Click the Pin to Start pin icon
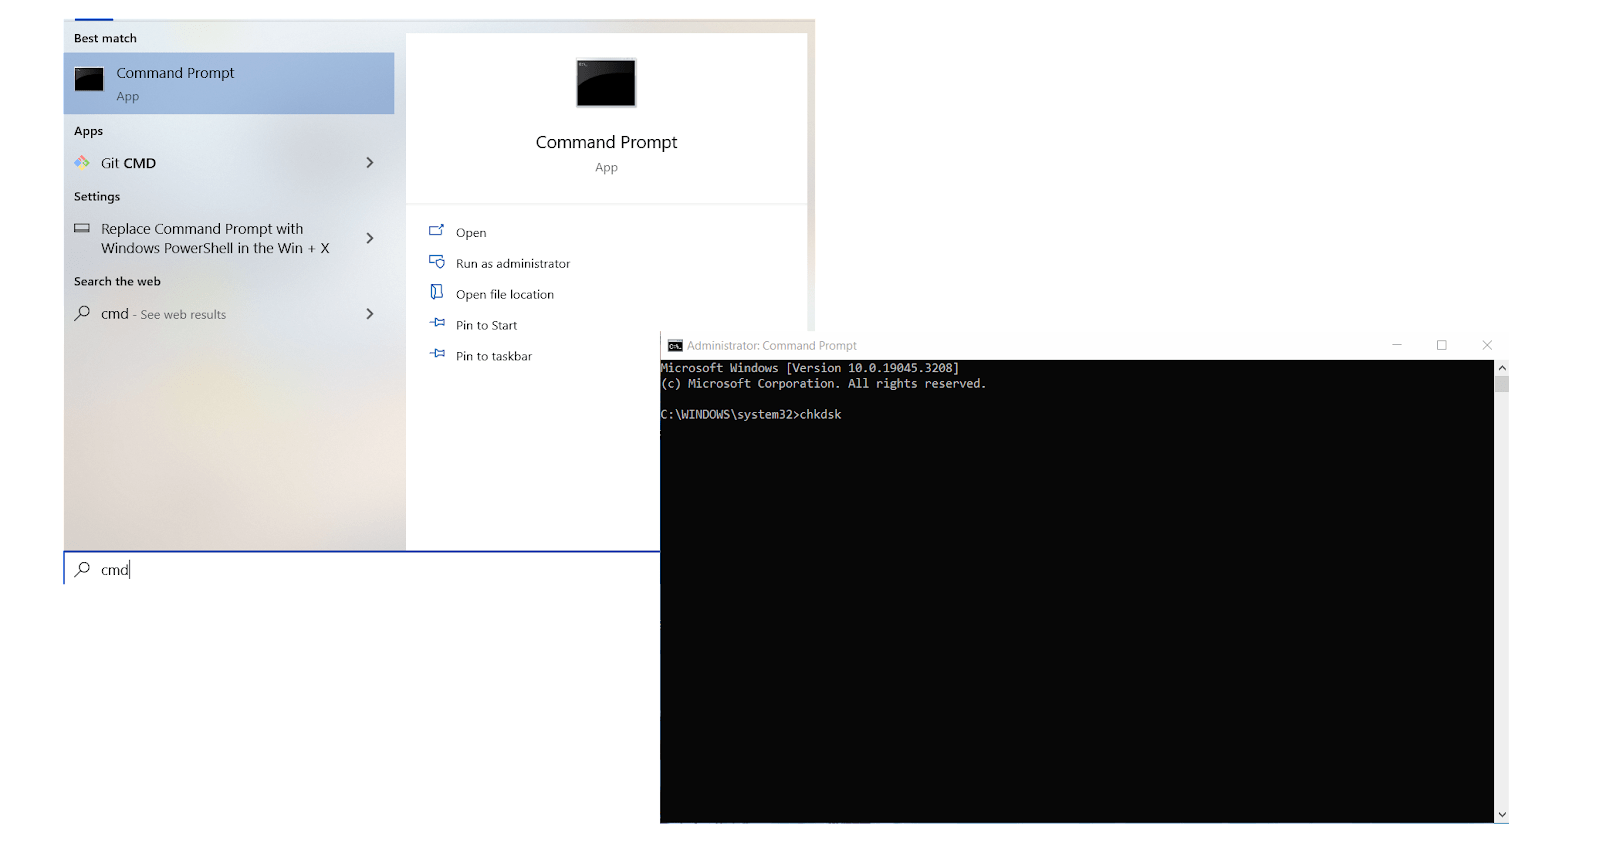 pyautogui.click(x=437, y=323)
